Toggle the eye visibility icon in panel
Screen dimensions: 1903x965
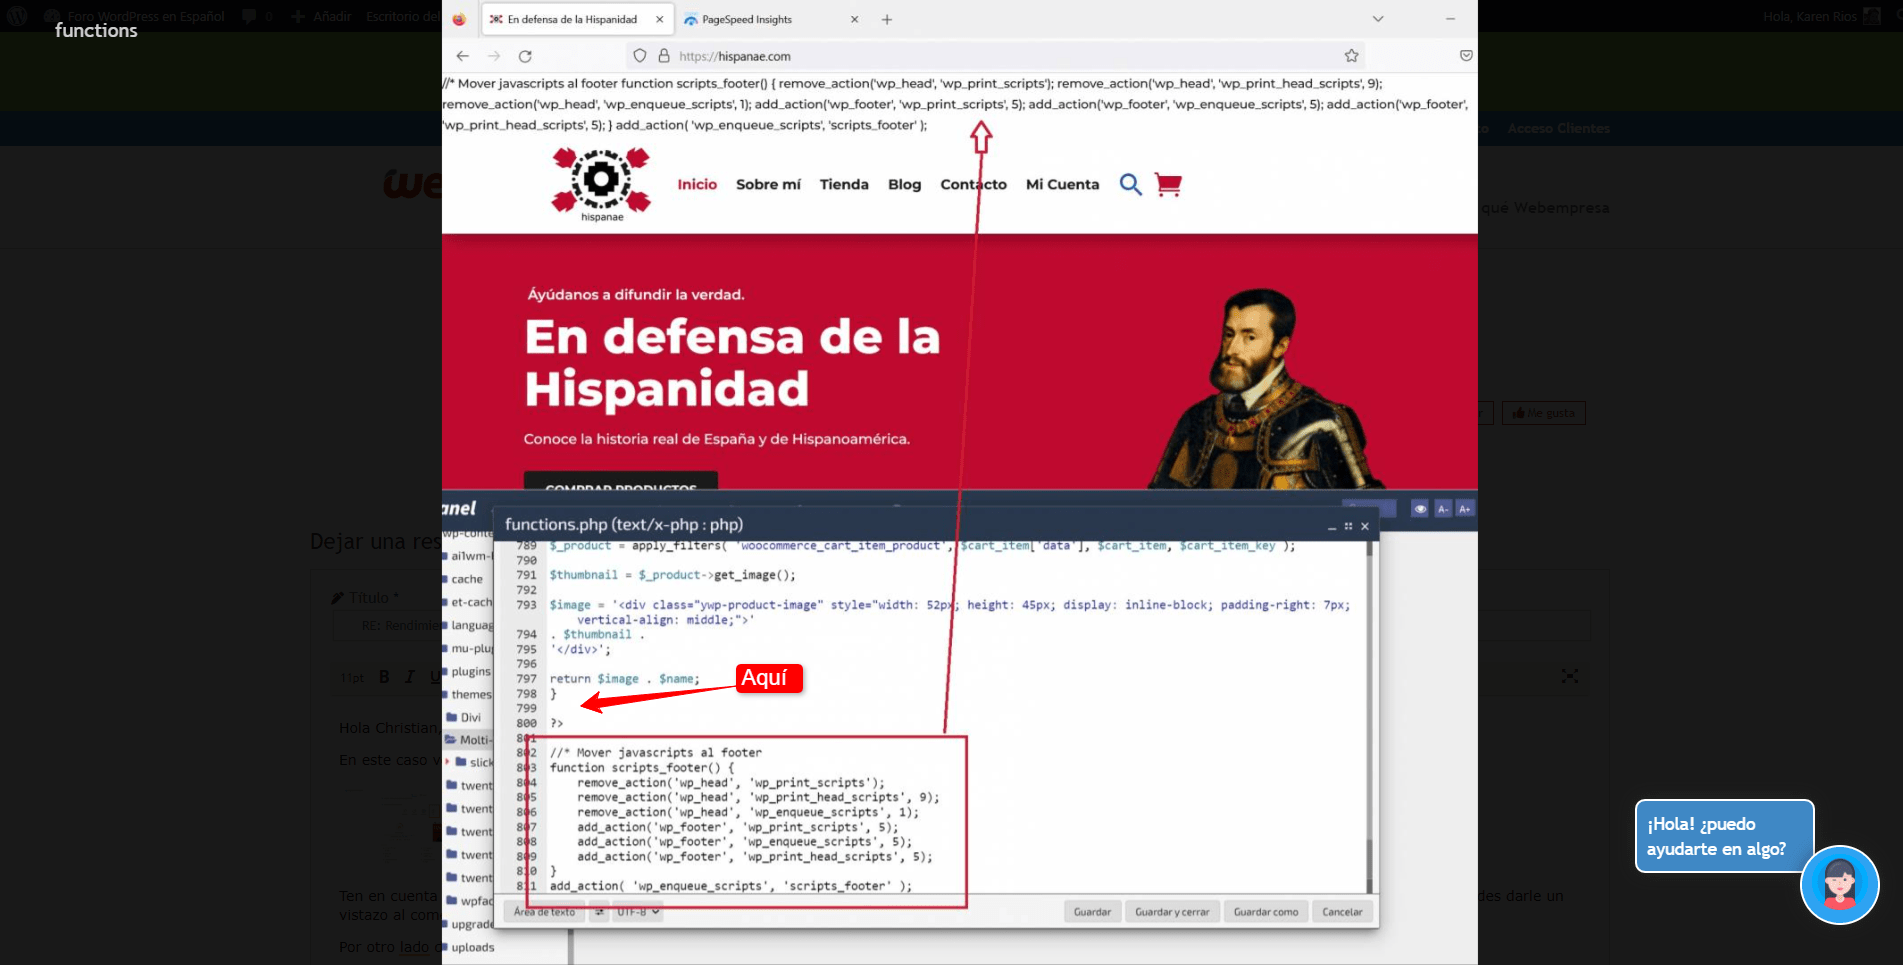(x=1420, y=509)
